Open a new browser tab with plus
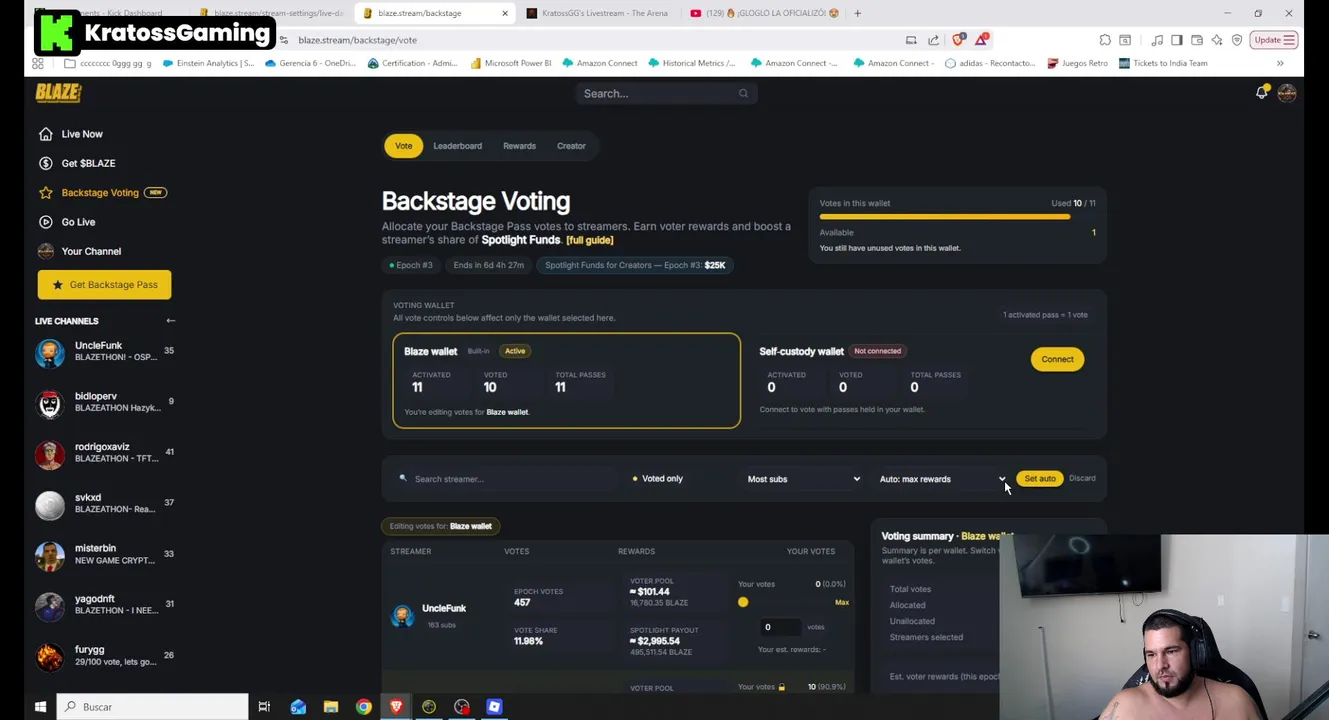 (x=857, y=13)
